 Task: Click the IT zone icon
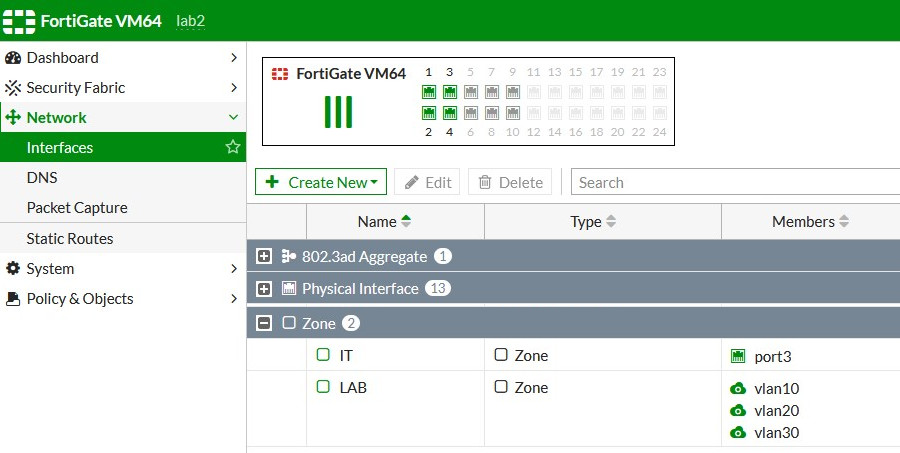323,355
